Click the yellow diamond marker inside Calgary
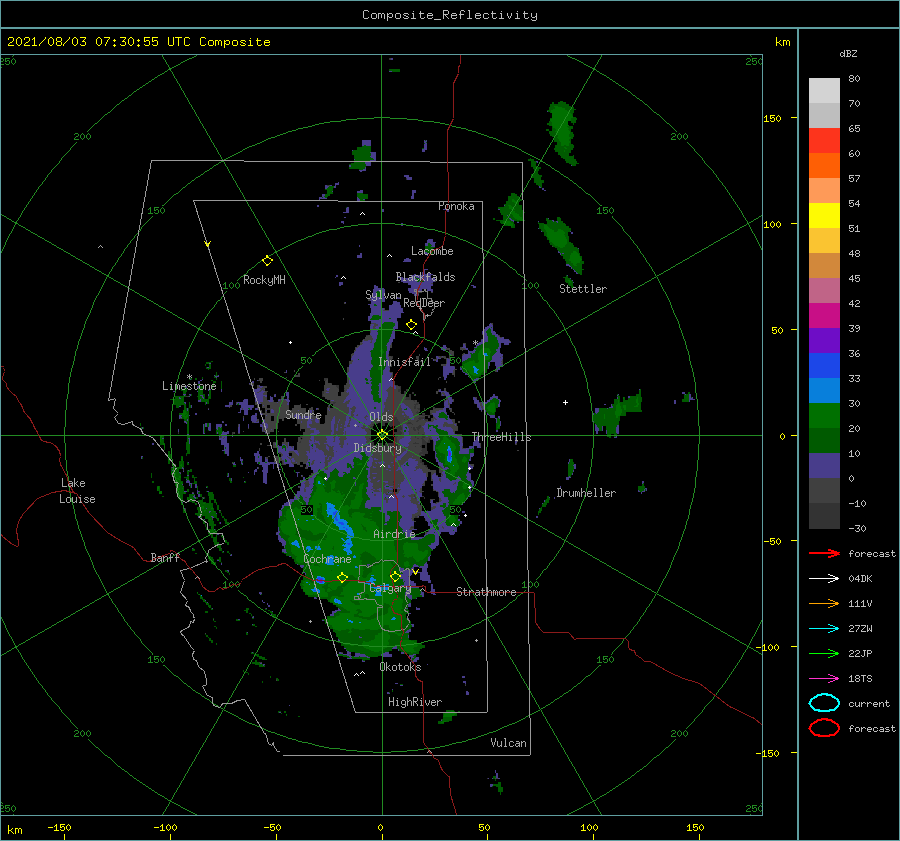This screenshot has height=841, width=900. pyautogui.click(x=395, y=576)
